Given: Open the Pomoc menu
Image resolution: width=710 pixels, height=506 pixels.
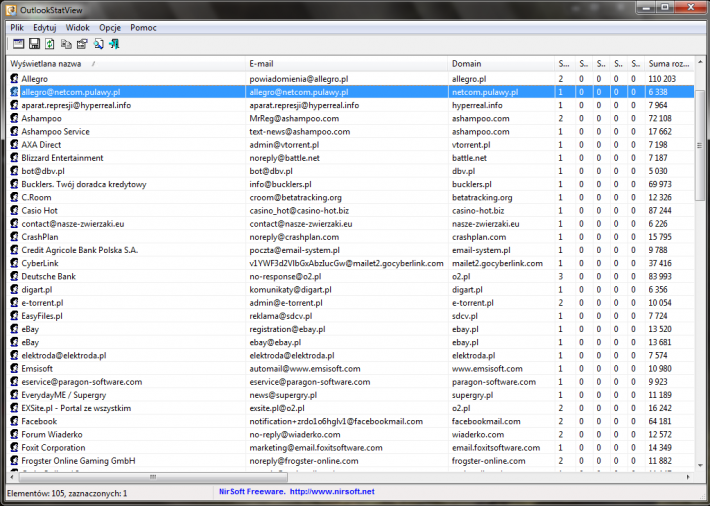Looking at the screenshot, I should (143, 28).
